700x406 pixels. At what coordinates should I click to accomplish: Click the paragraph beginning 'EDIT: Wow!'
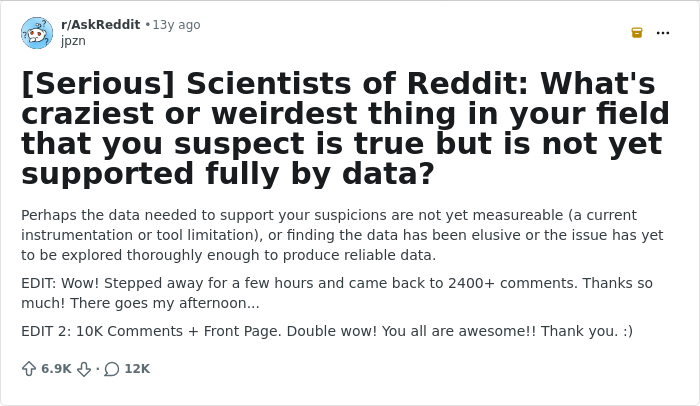[336, 293]
